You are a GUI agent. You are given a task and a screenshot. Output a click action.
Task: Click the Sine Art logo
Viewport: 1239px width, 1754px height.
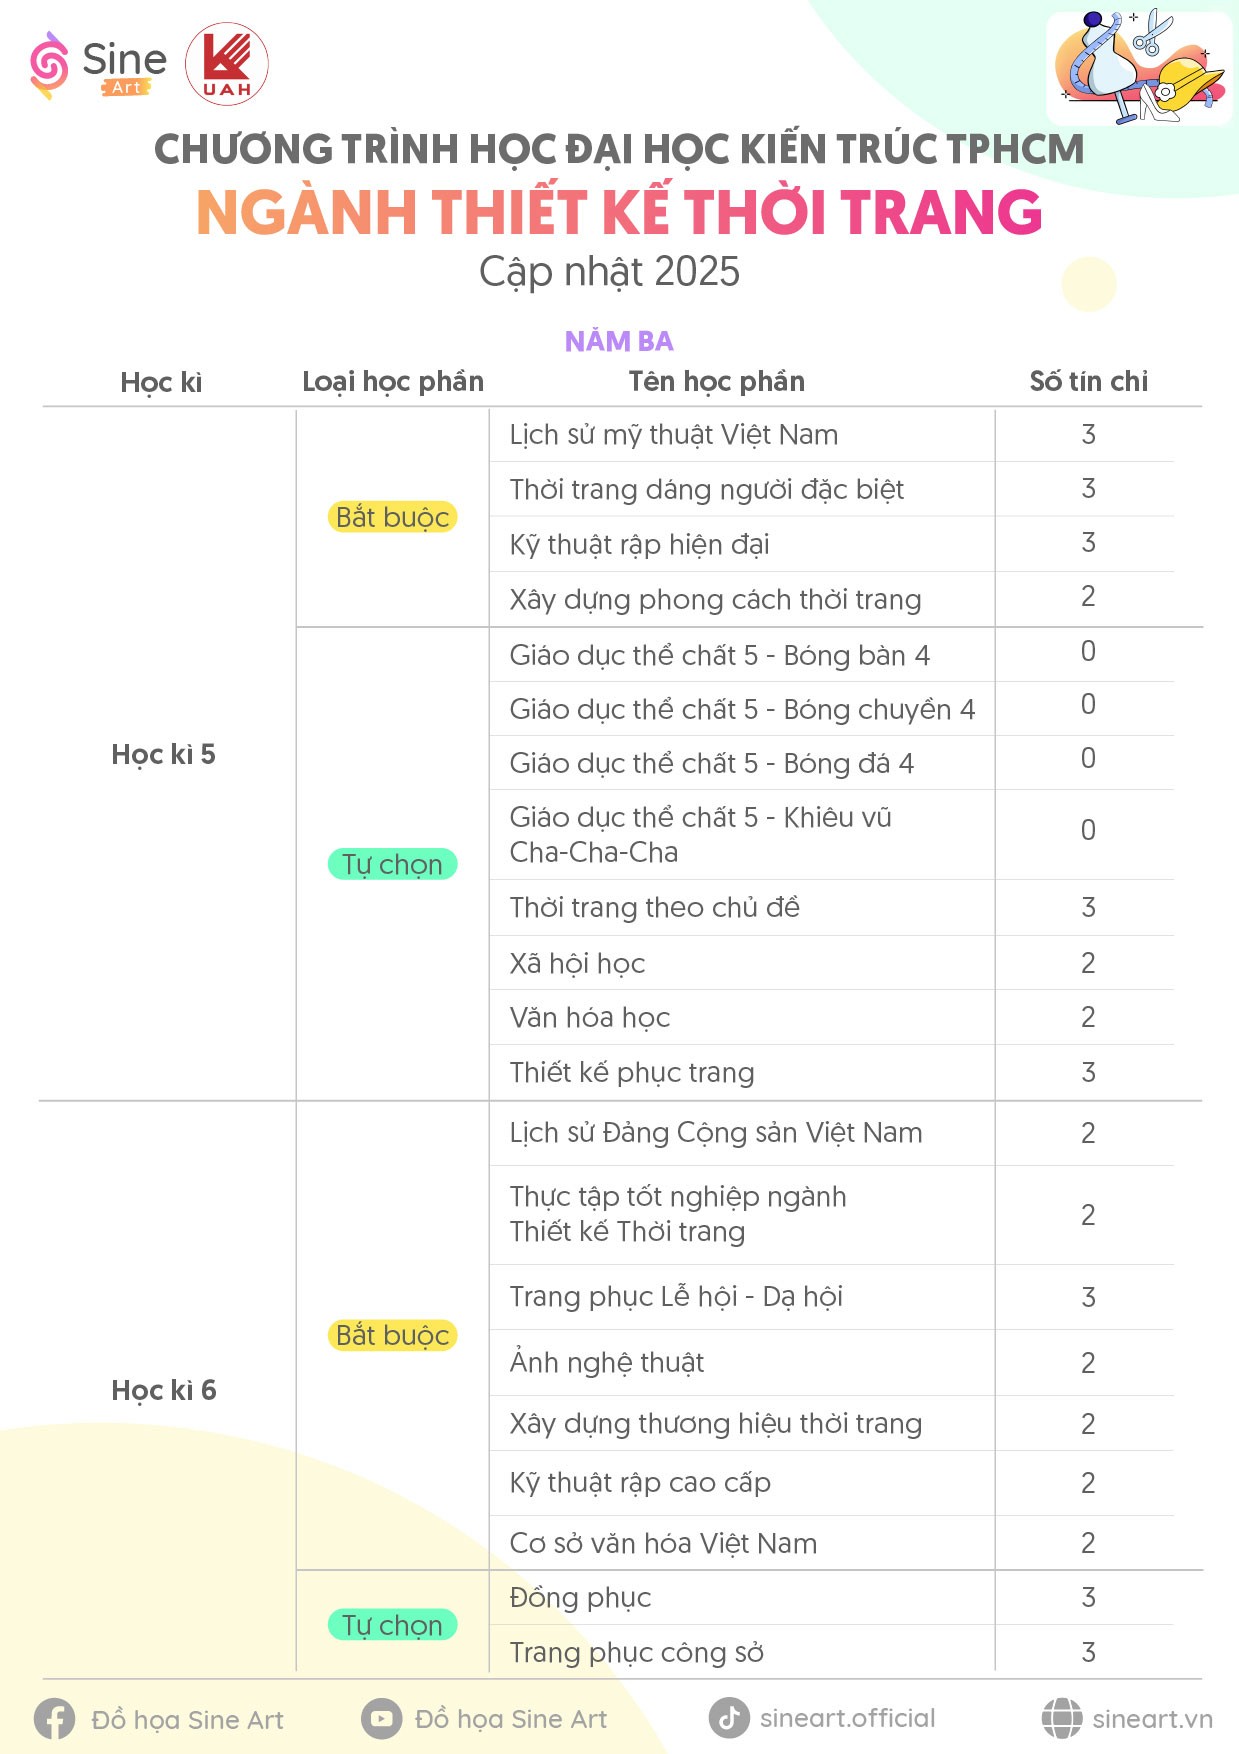pos(98,65)
